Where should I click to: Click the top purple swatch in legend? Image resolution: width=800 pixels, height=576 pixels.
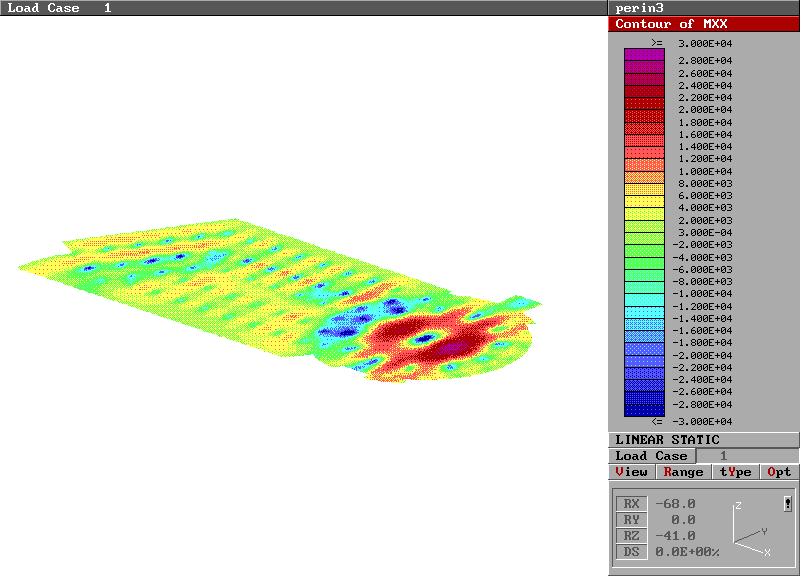644,55
